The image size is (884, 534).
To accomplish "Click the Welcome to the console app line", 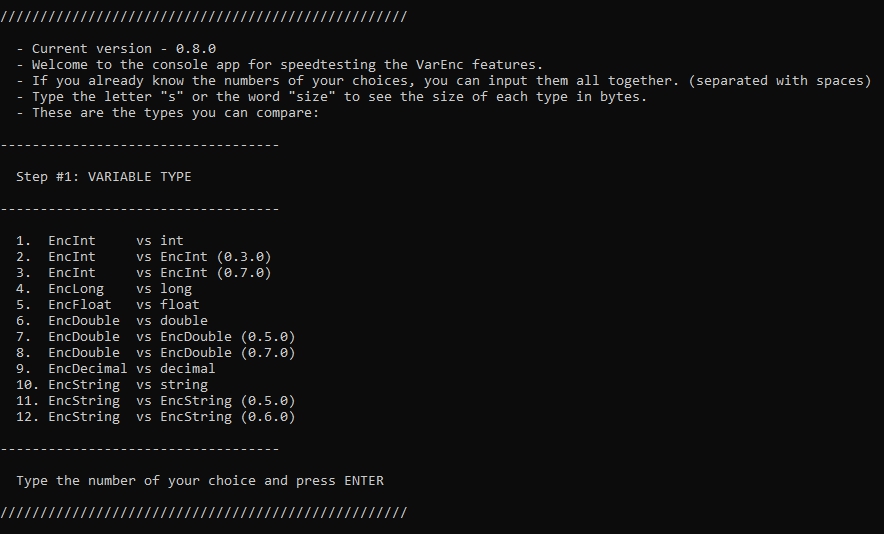I will click(280, 65).
